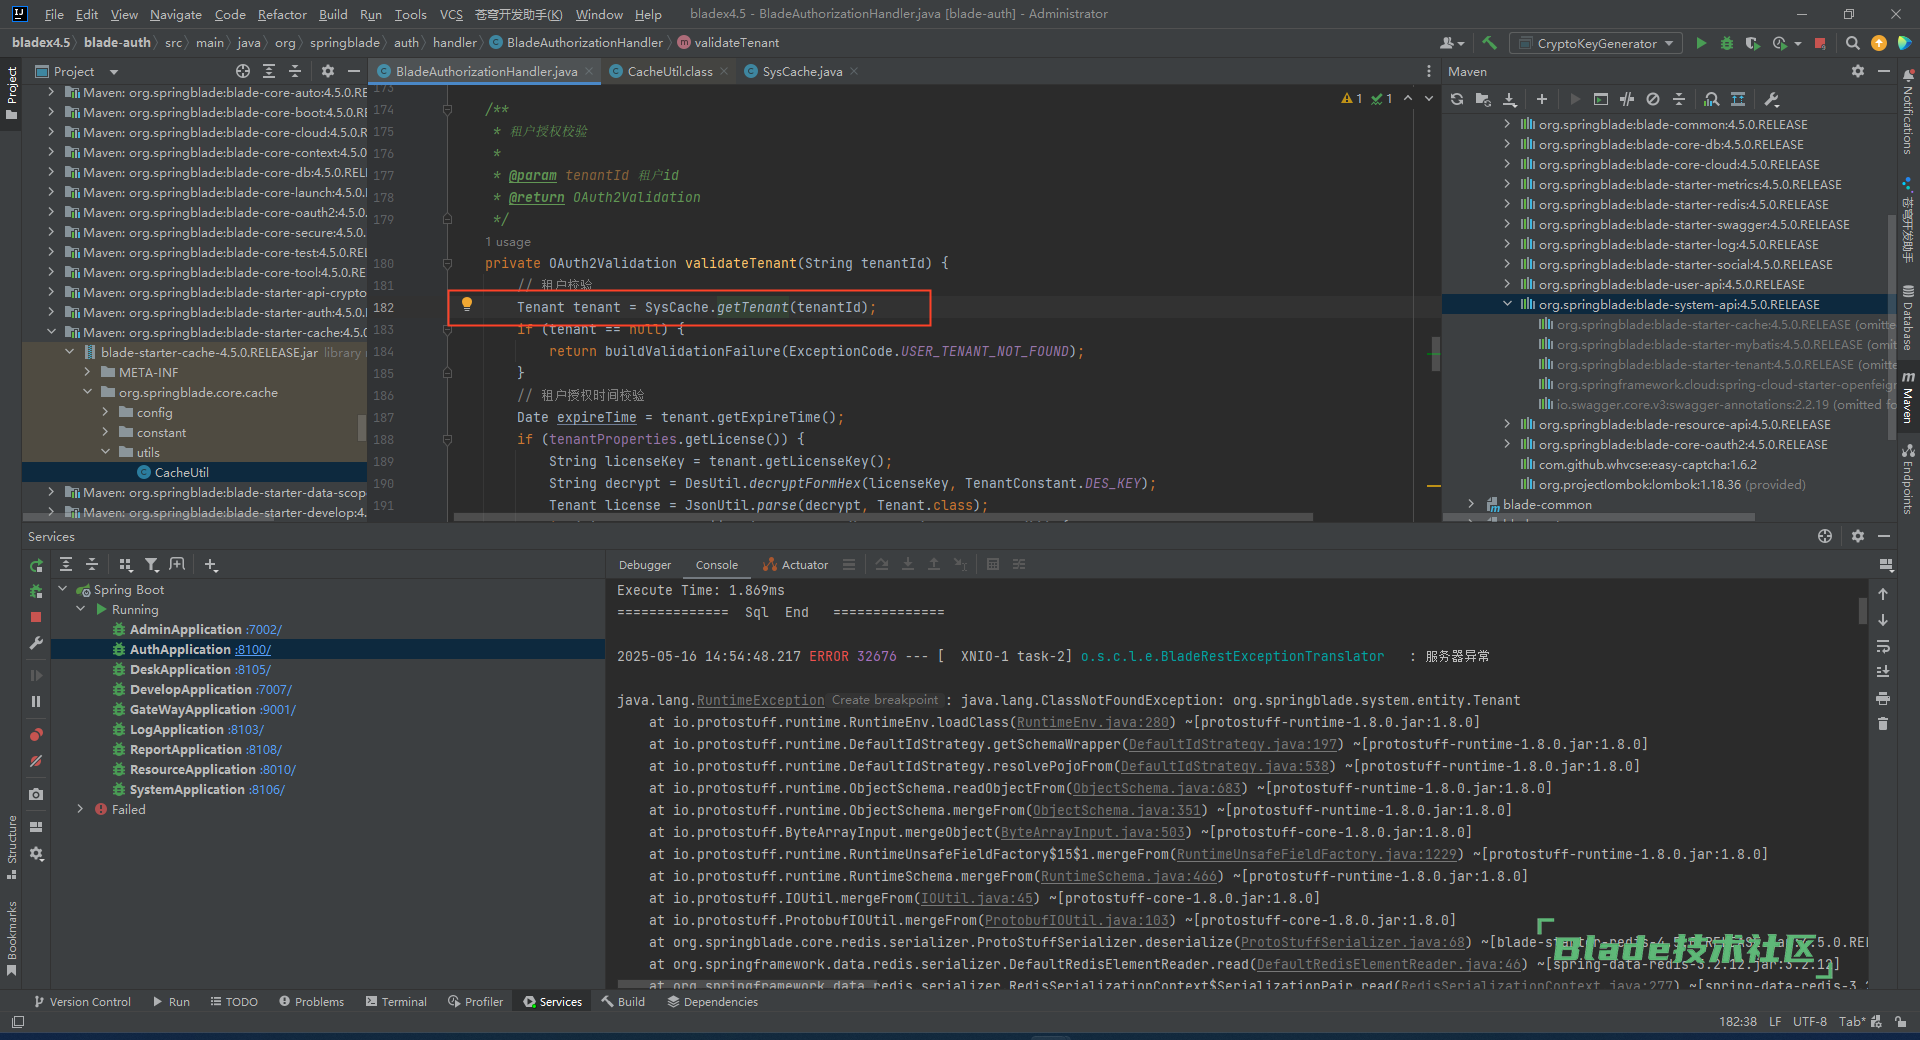Expand blade-common module in Maven panel
Image resolution: width=1920 pixels, height=1040 pixels.
(1471, 504)
